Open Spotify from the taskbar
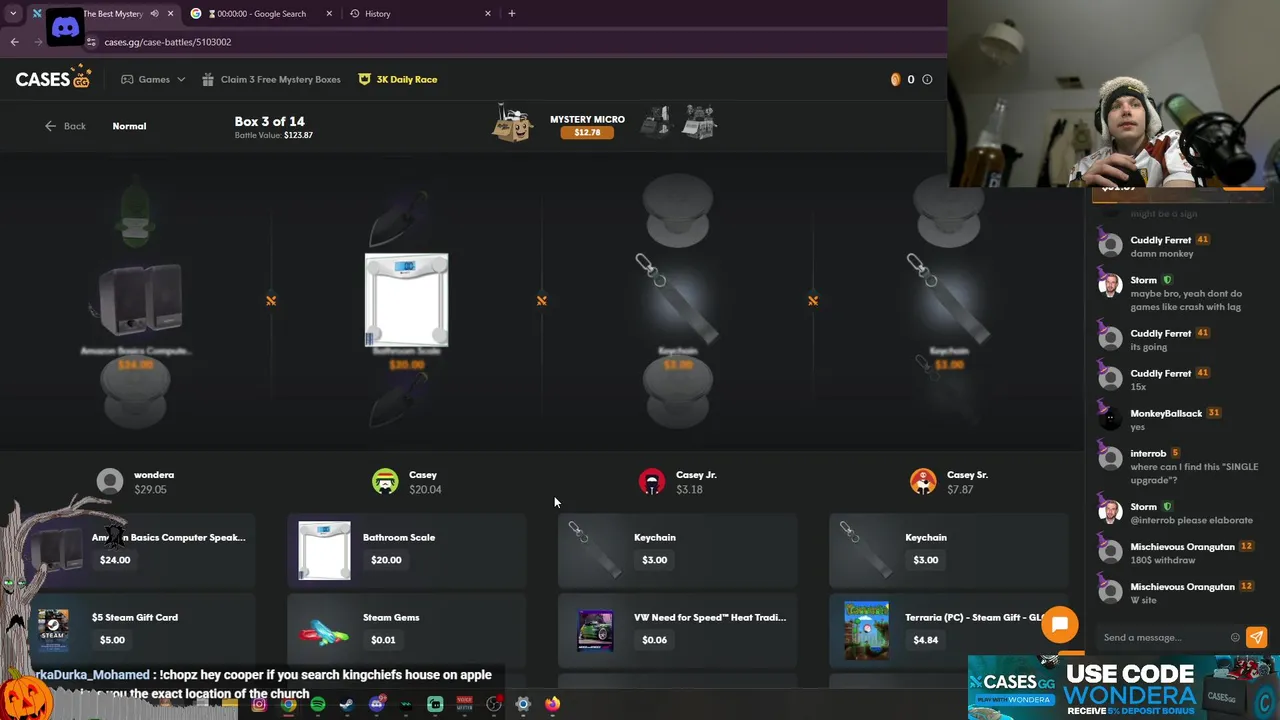The height and width of the screenshot is (720, 1280). [318, 704]
